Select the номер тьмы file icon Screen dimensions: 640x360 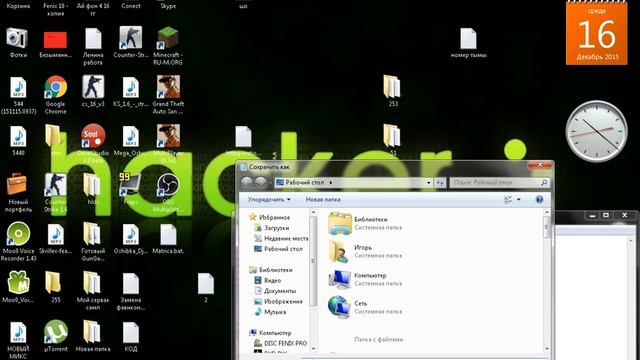click(468, 38)
